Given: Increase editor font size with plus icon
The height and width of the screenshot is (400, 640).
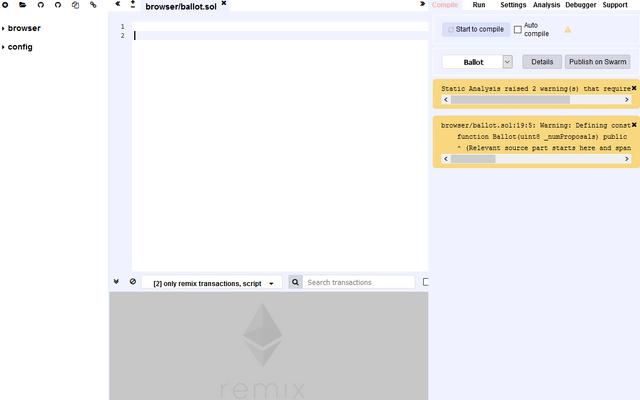Looking at the screenshot, I should [x=133, y=2].
